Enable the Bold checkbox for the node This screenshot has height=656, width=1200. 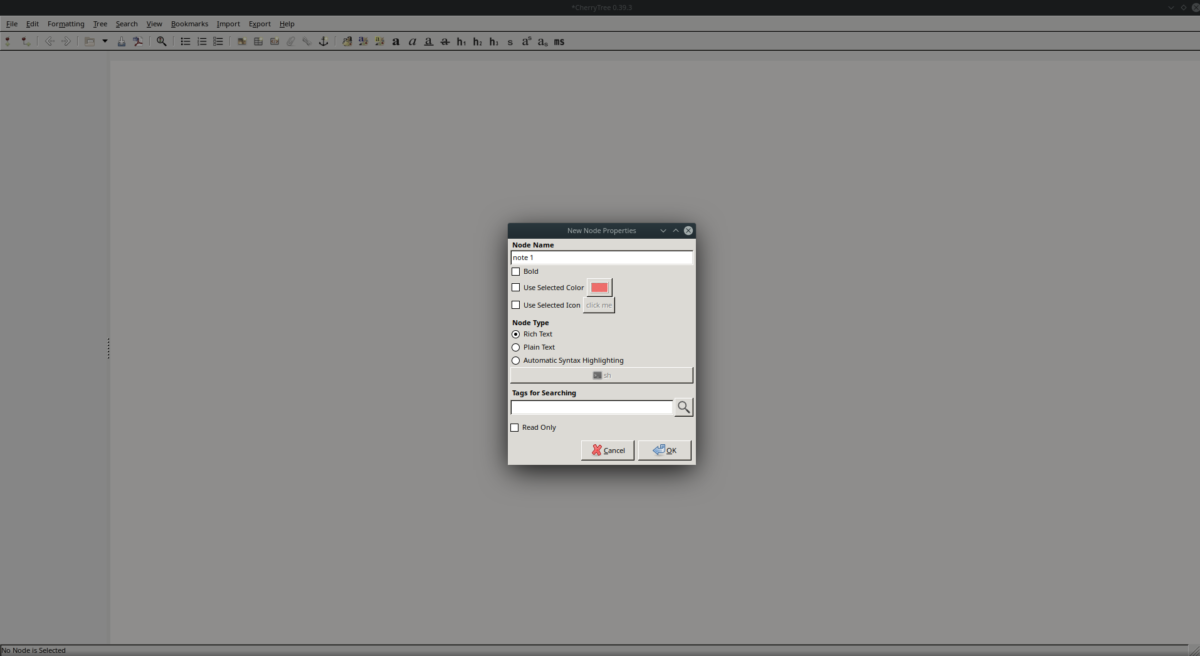click(516, 271)
